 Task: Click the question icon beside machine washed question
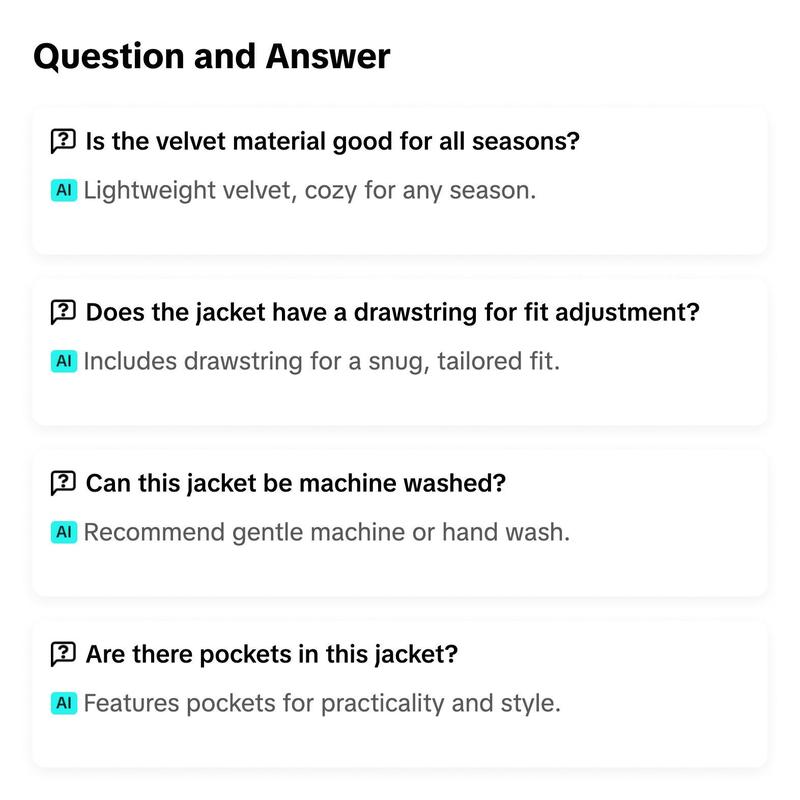(x=63, y=483)
